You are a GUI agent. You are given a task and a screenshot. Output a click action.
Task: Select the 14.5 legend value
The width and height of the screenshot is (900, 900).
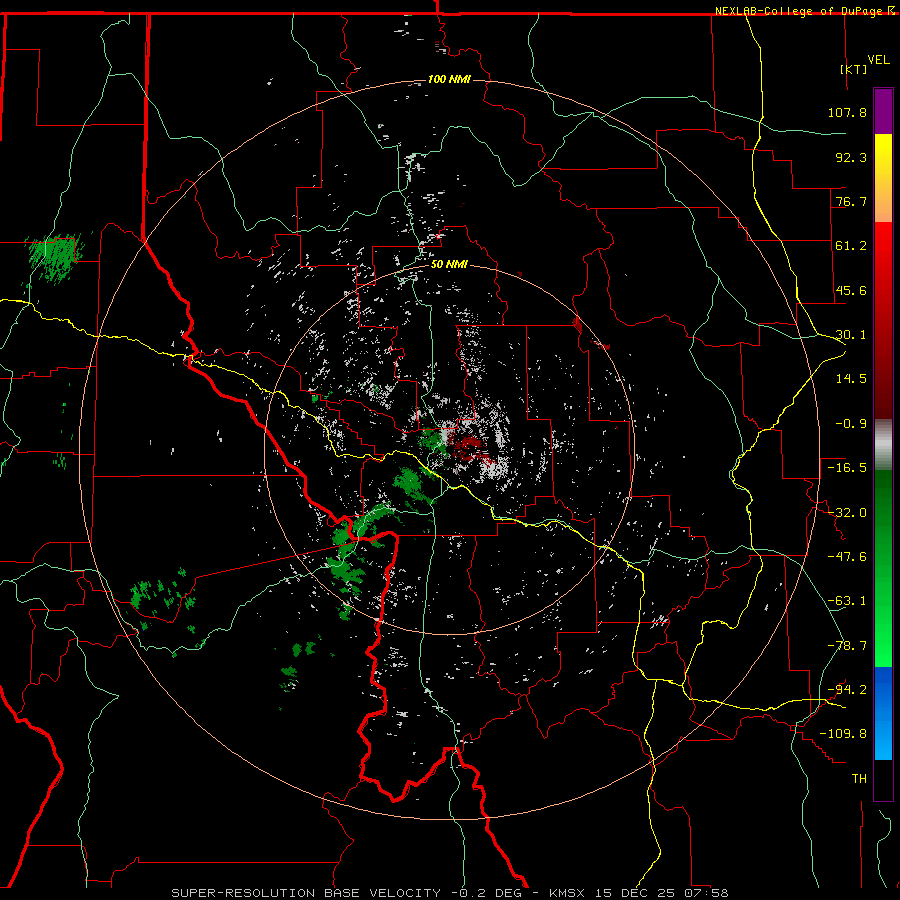(x=851, y=379)
